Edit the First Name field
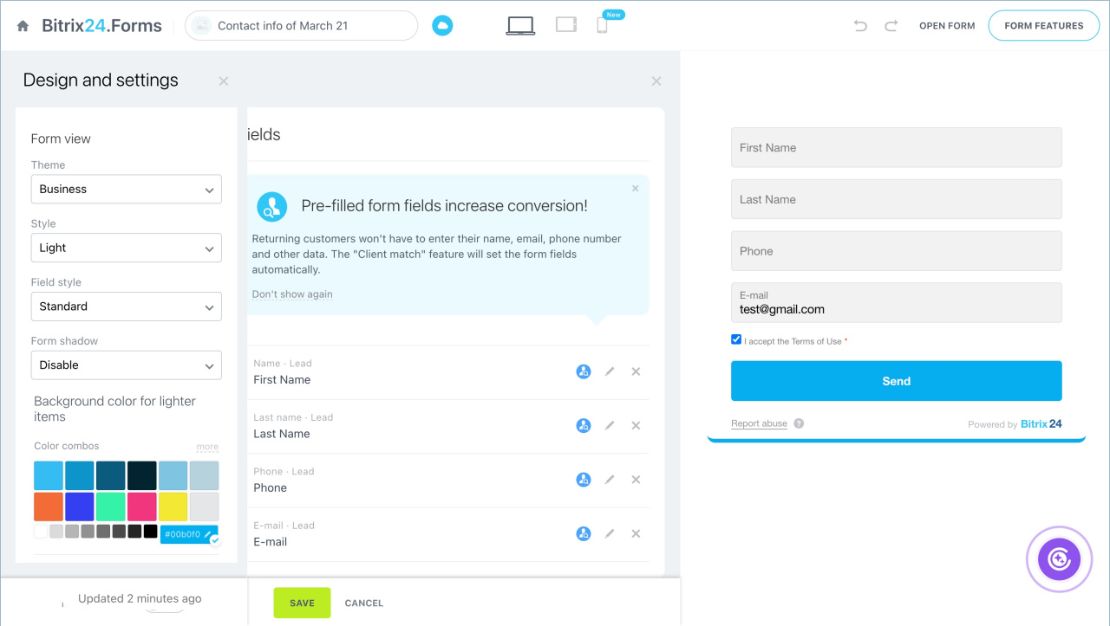The image size is (1110, 626). pyautogui.click(x=610, y=371)
